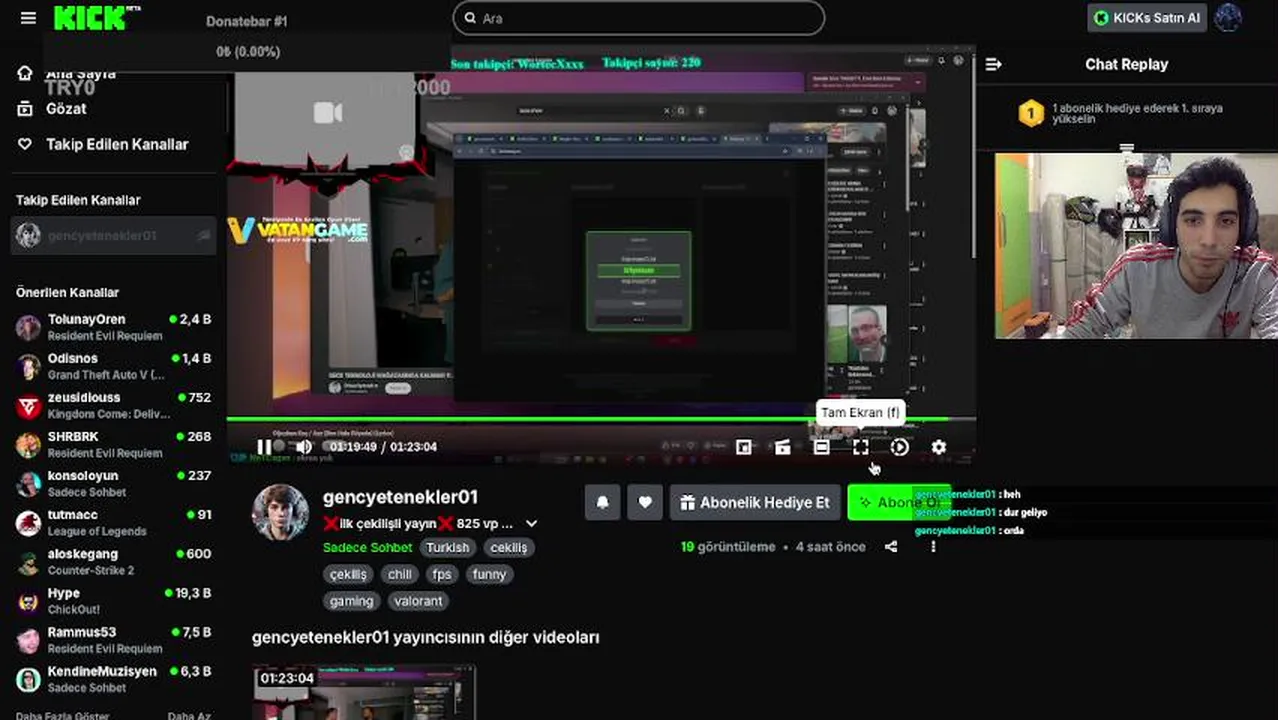Select the green Abone Ol button
The width and height of the screenshot is (1278, 720).
[898, 503]
